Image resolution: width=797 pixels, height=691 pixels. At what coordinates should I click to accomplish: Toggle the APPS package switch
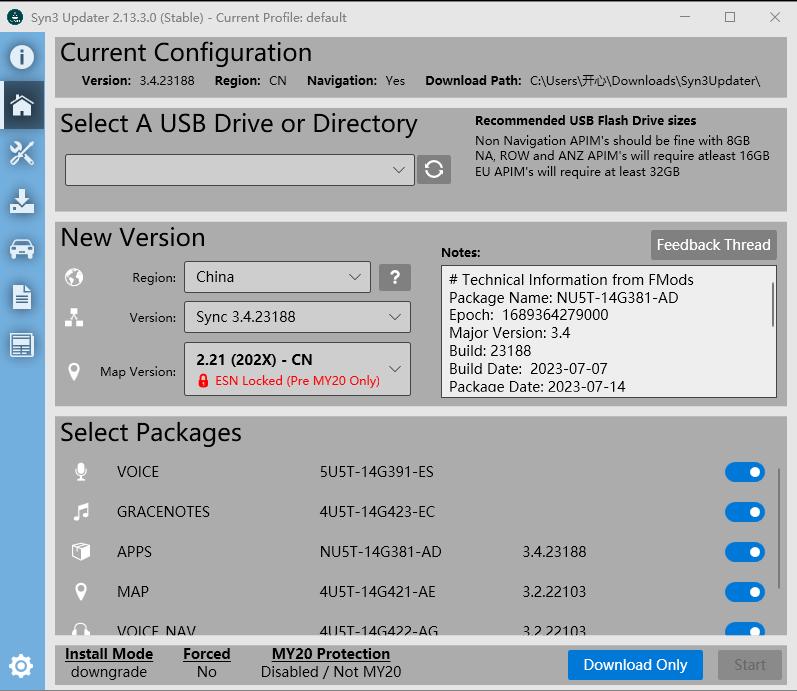pos(745,552)
